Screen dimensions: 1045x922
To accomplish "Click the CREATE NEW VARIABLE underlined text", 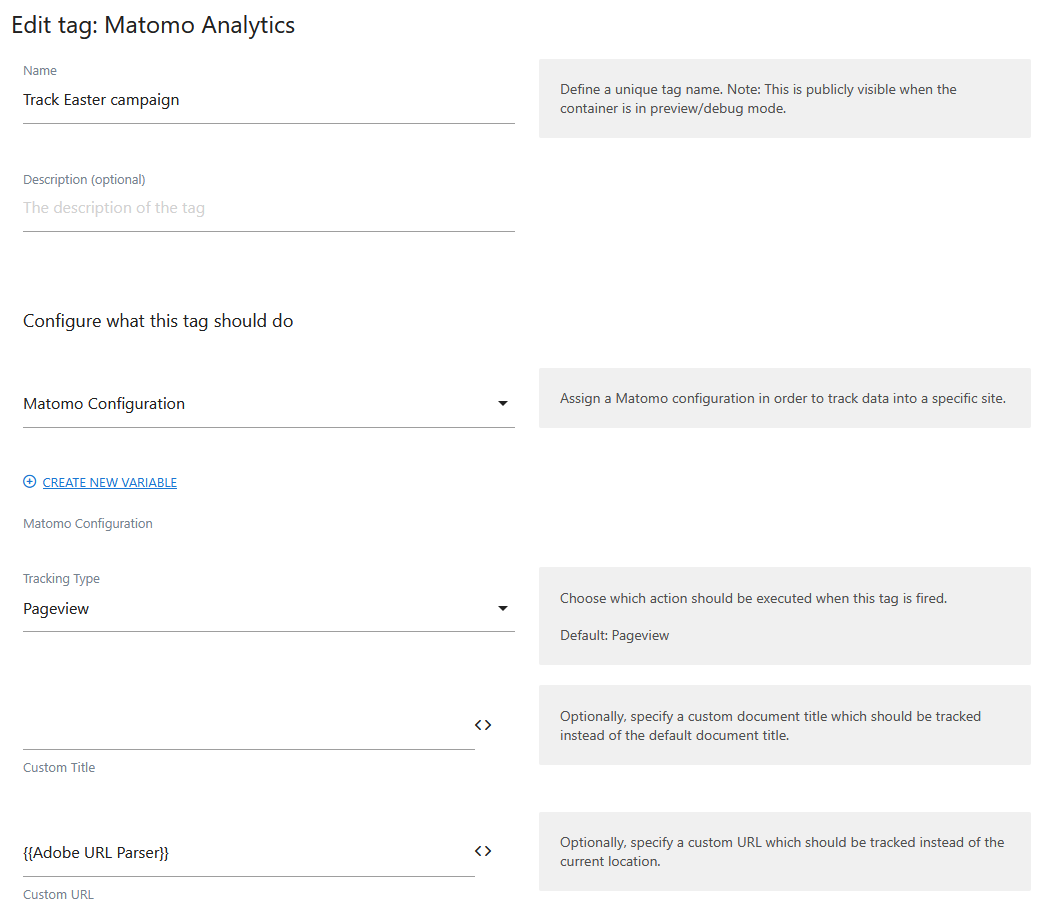I will tap(109, 481).
